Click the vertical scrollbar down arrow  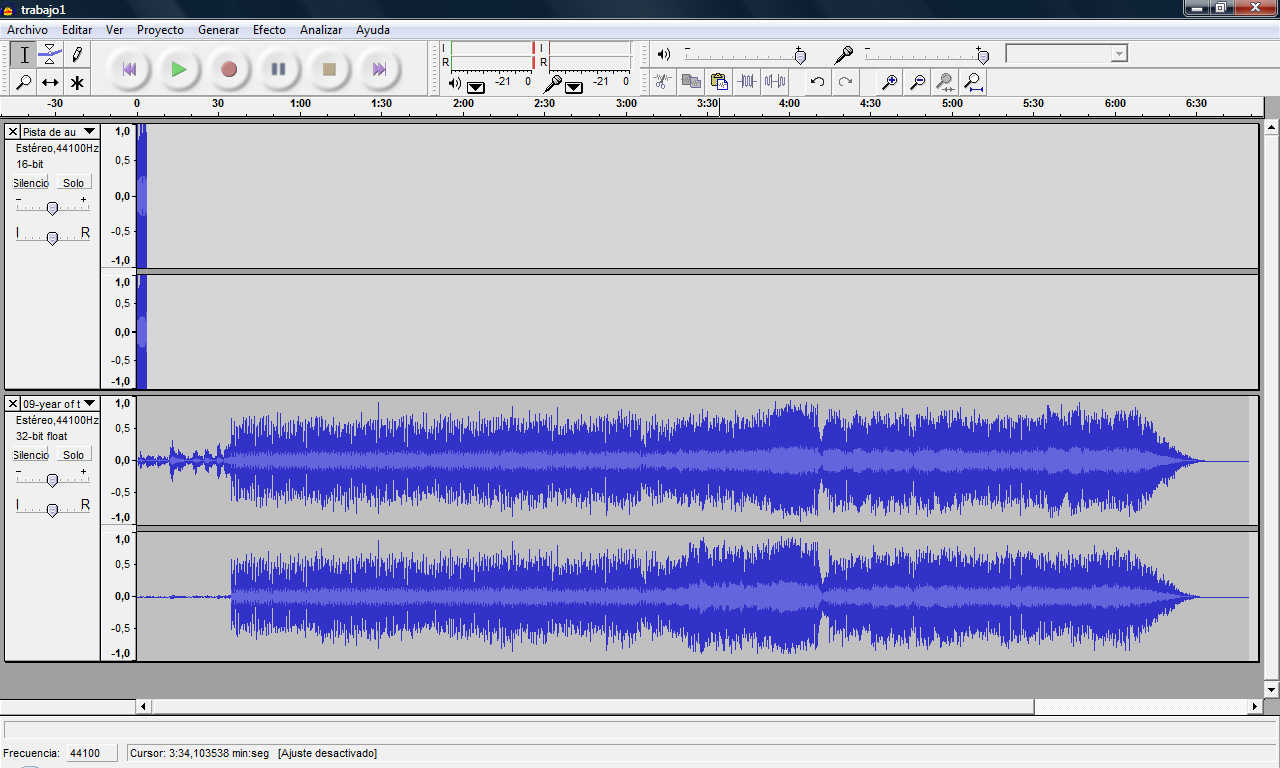pyautogui.click(x=1271, y=690)
